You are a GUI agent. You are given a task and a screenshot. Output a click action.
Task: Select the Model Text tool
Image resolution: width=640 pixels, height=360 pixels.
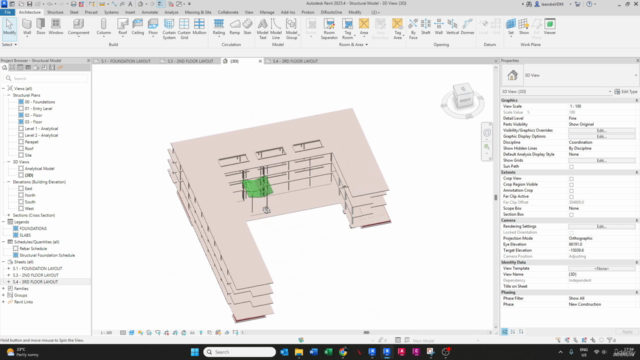tap(262, 29)
